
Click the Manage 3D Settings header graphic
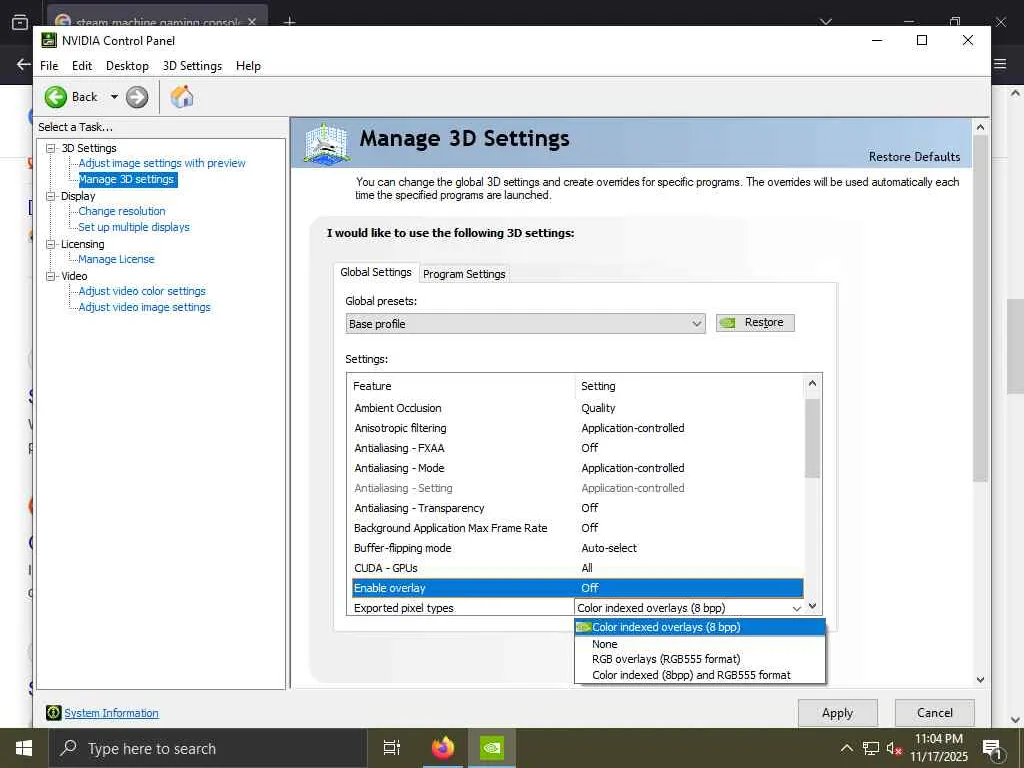pyautogui.click(x=327, y=143)
